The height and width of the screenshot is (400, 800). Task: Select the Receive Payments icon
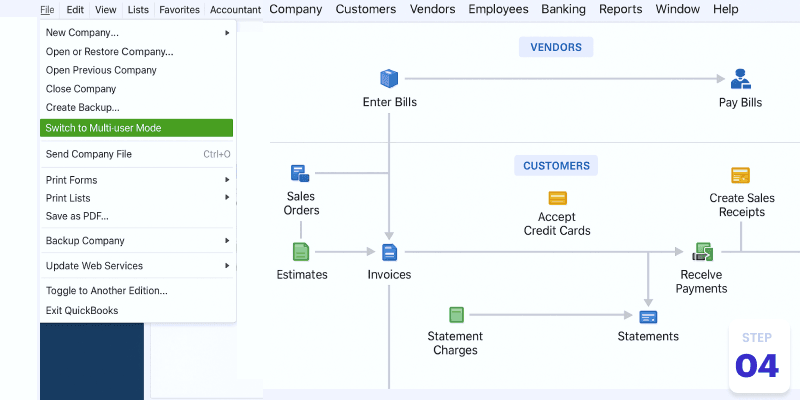point(702,252)
